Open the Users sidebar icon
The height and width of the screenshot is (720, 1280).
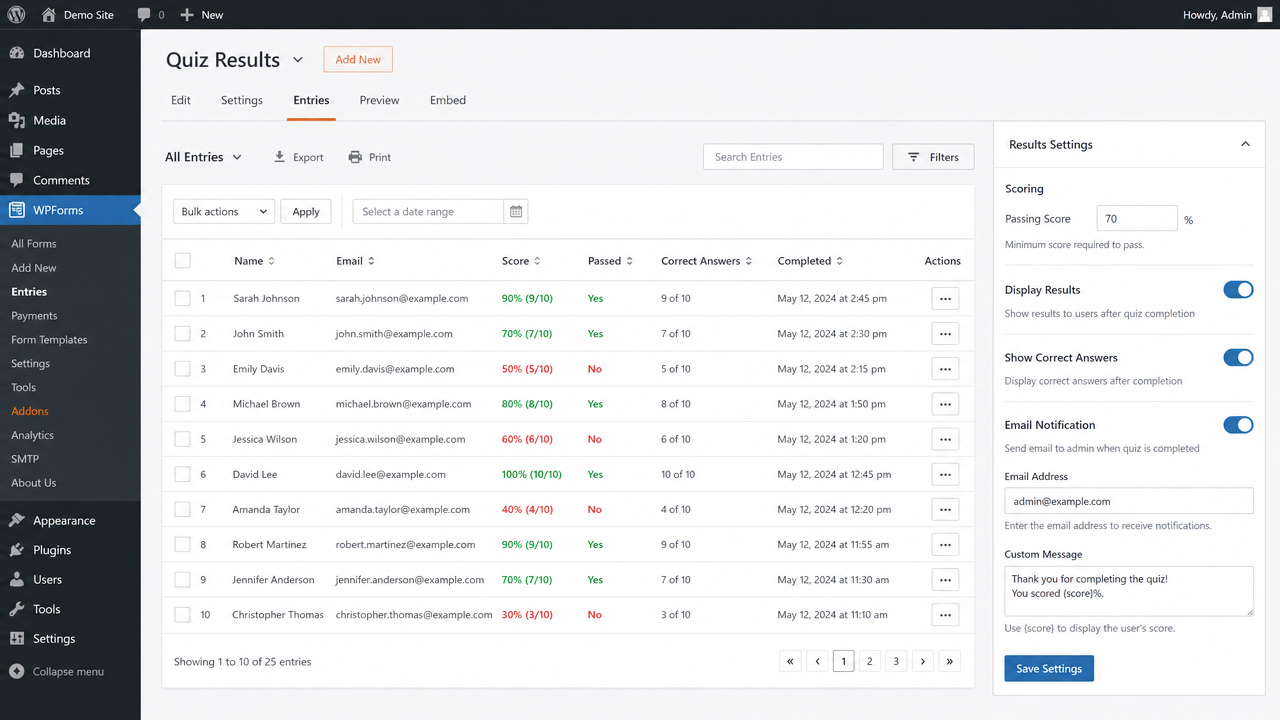pyautogui.click(x=17, y=579)
